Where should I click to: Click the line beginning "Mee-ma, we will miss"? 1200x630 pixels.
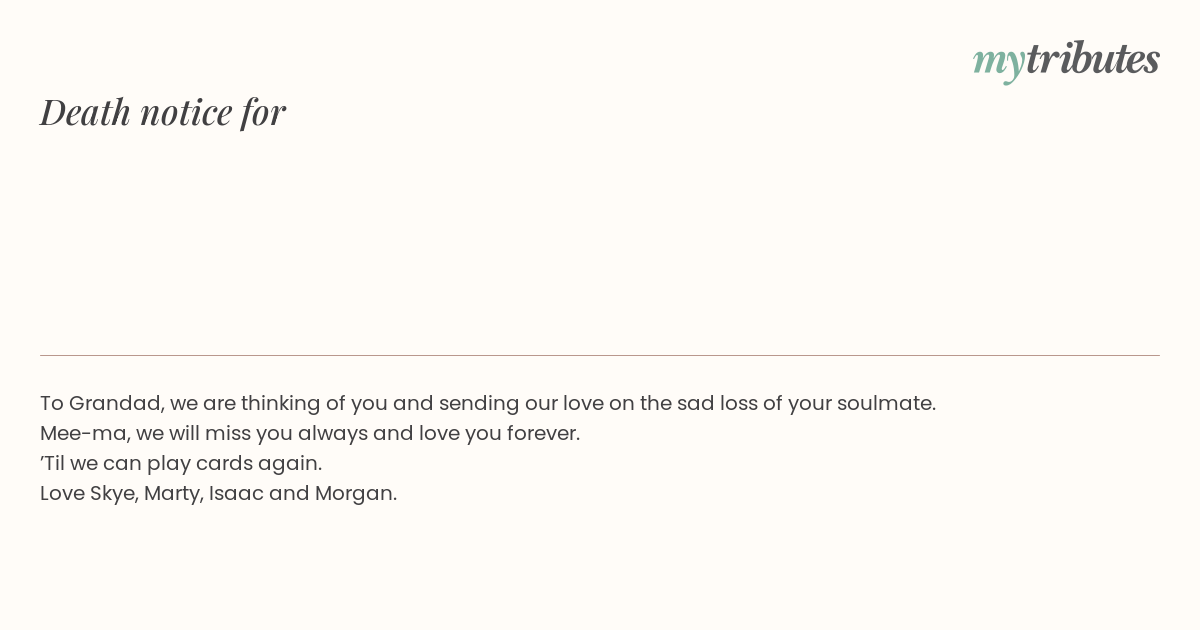[310, 433]
